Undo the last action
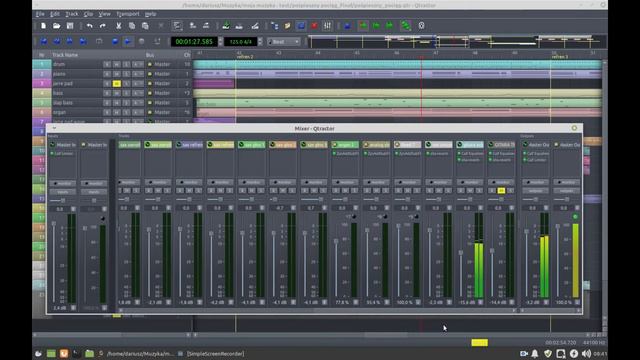The height and width of the screenshot is (360, 640). click(x=89, y=26)
